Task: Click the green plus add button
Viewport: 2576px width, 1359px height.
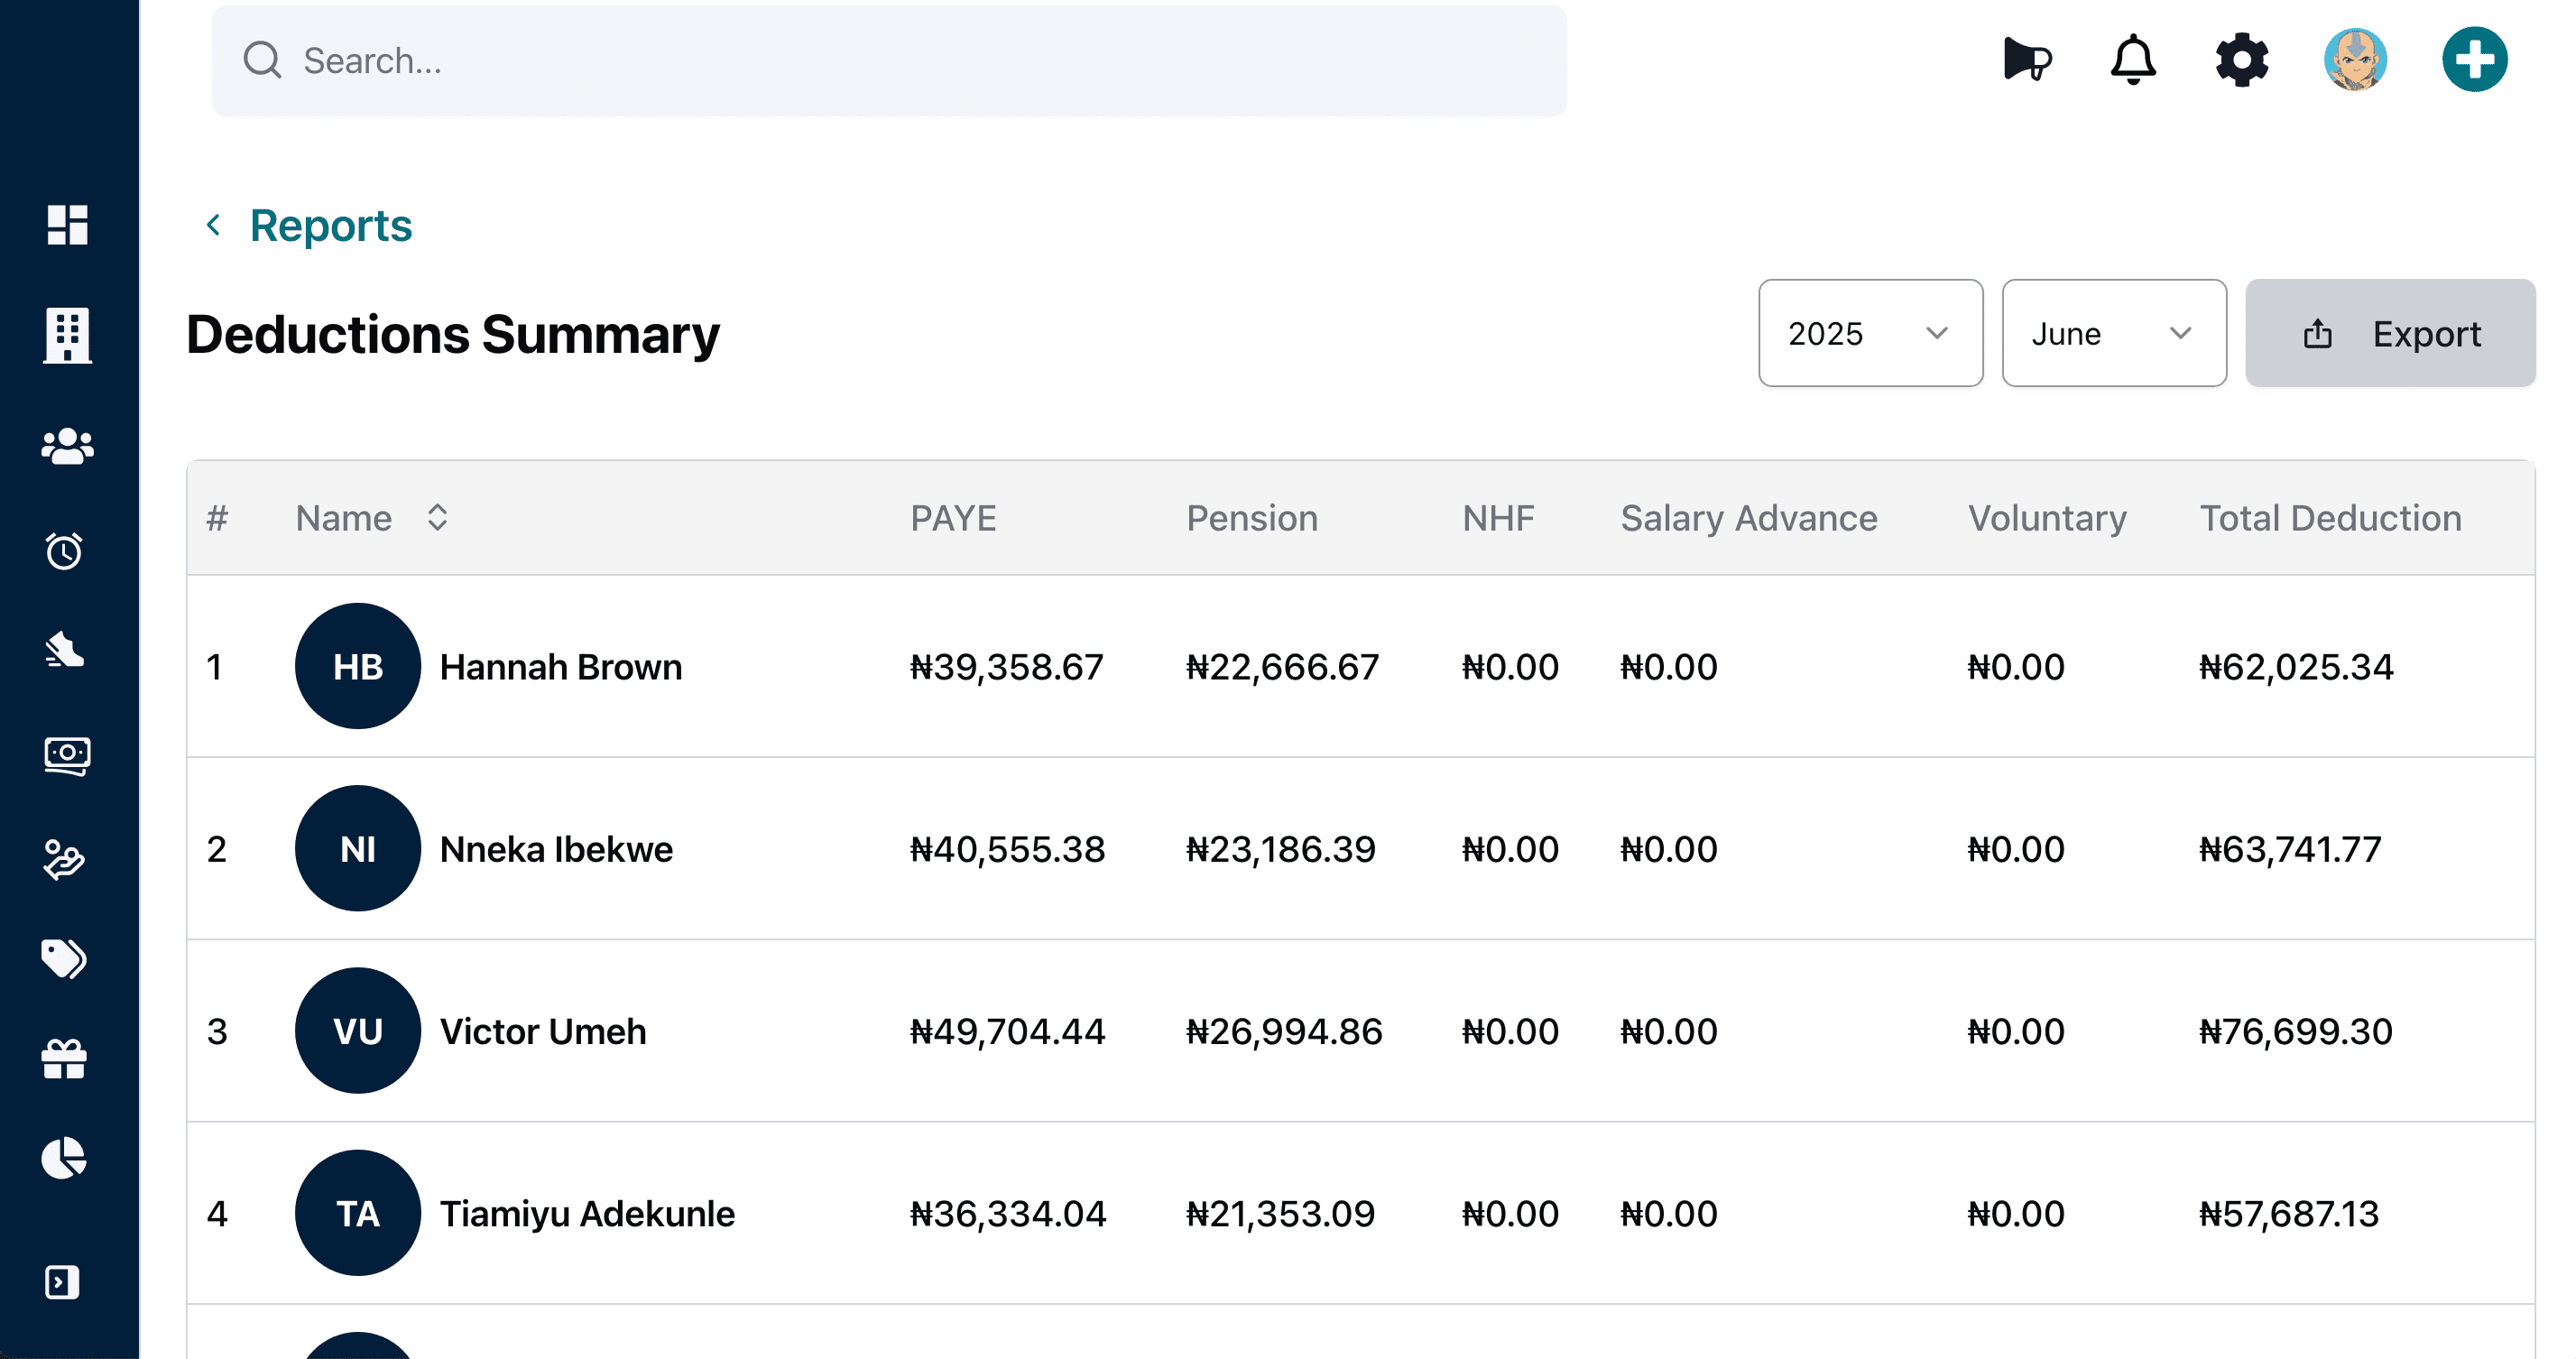Action: [x=2475, y=59]
